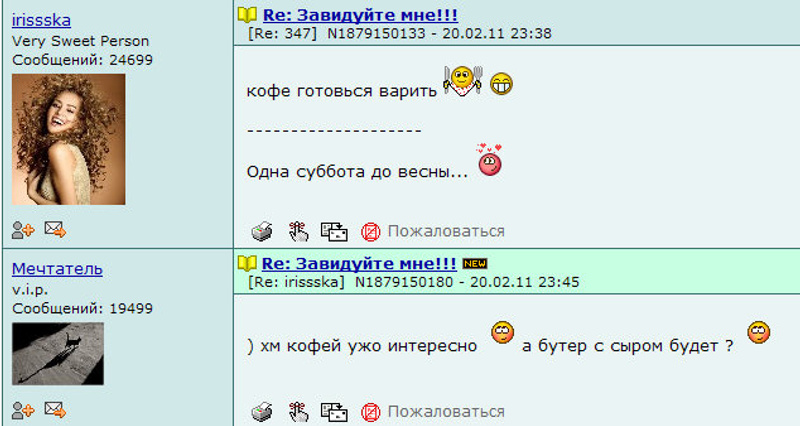Add irissska to contacts icon

tap(23, 230)
